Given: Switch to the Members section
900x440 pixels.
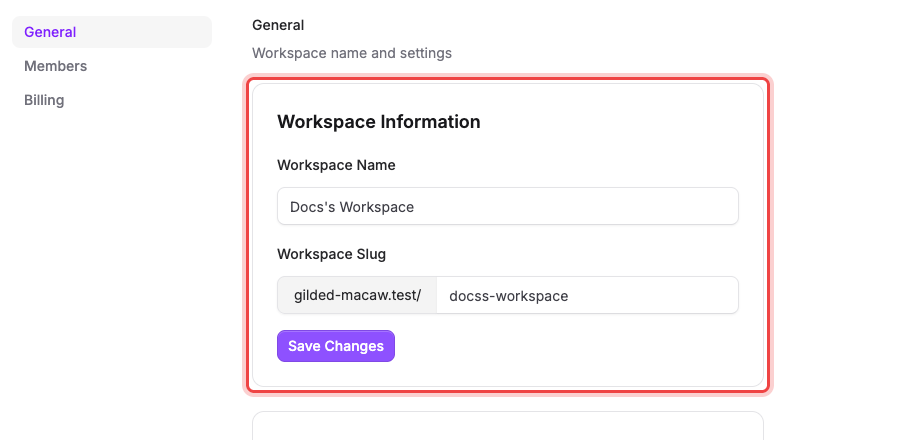Looking at the screenshot, I should (56, 66).
